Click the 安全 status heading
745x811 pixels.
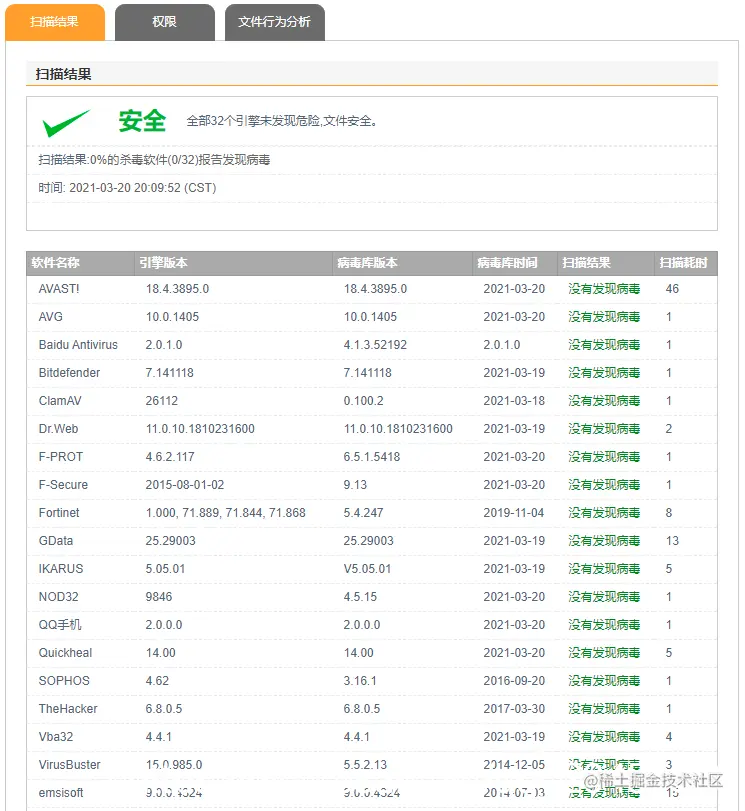coord(142,121)
